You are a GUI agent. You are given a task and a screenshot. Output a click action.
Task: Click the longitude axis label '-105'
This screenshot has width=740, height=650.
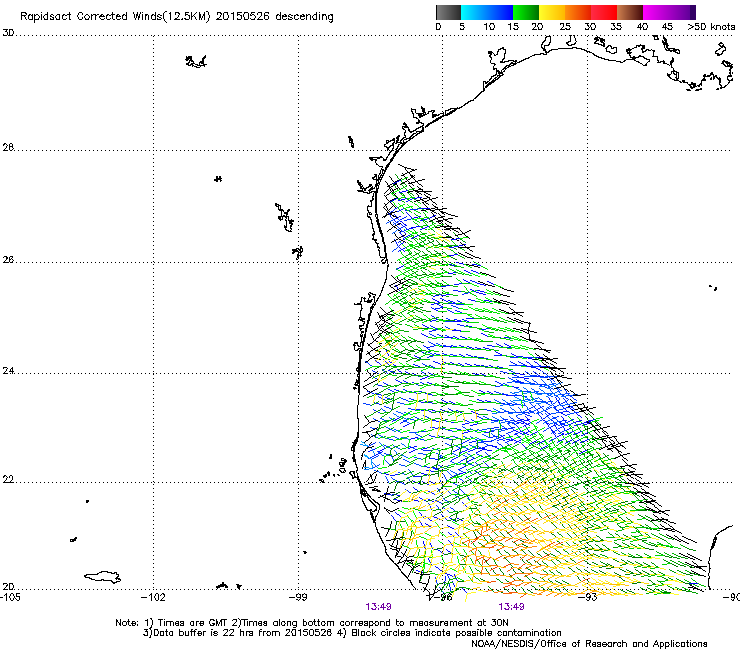pos(10,597)
